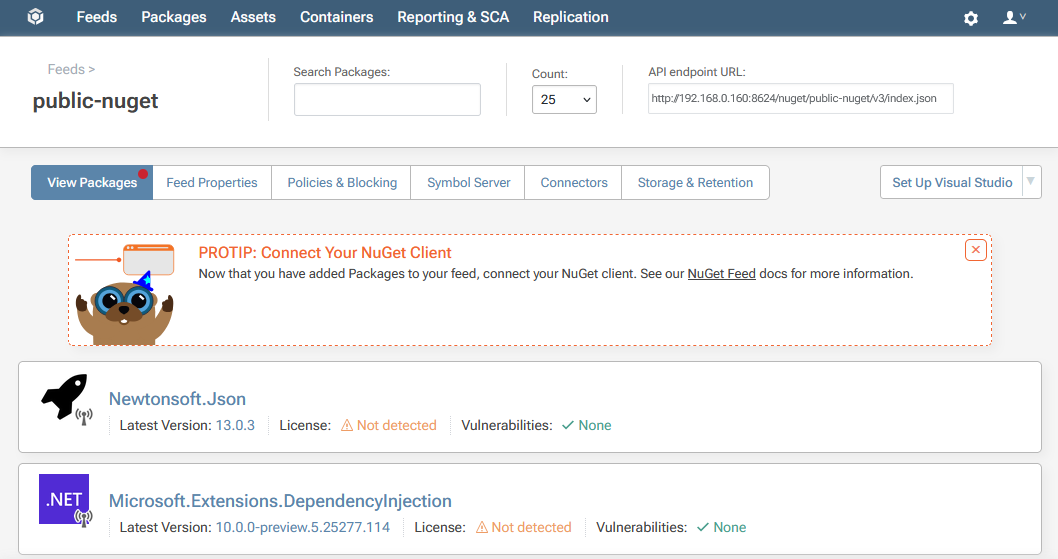Switch to the Feed Properties tab

(212, 182)
